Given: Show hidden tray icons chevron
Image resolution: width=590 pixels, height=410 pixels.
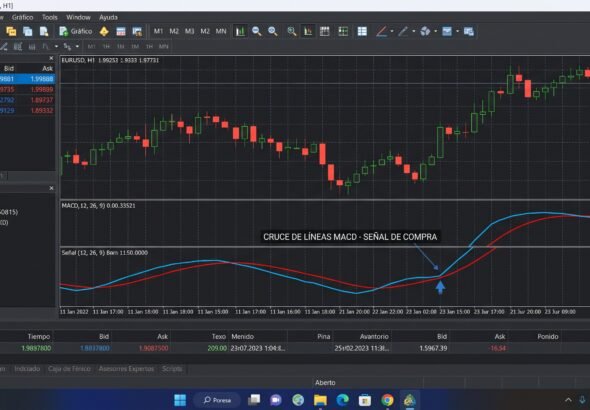Looking at the screenshot, I should click(568, 400).
